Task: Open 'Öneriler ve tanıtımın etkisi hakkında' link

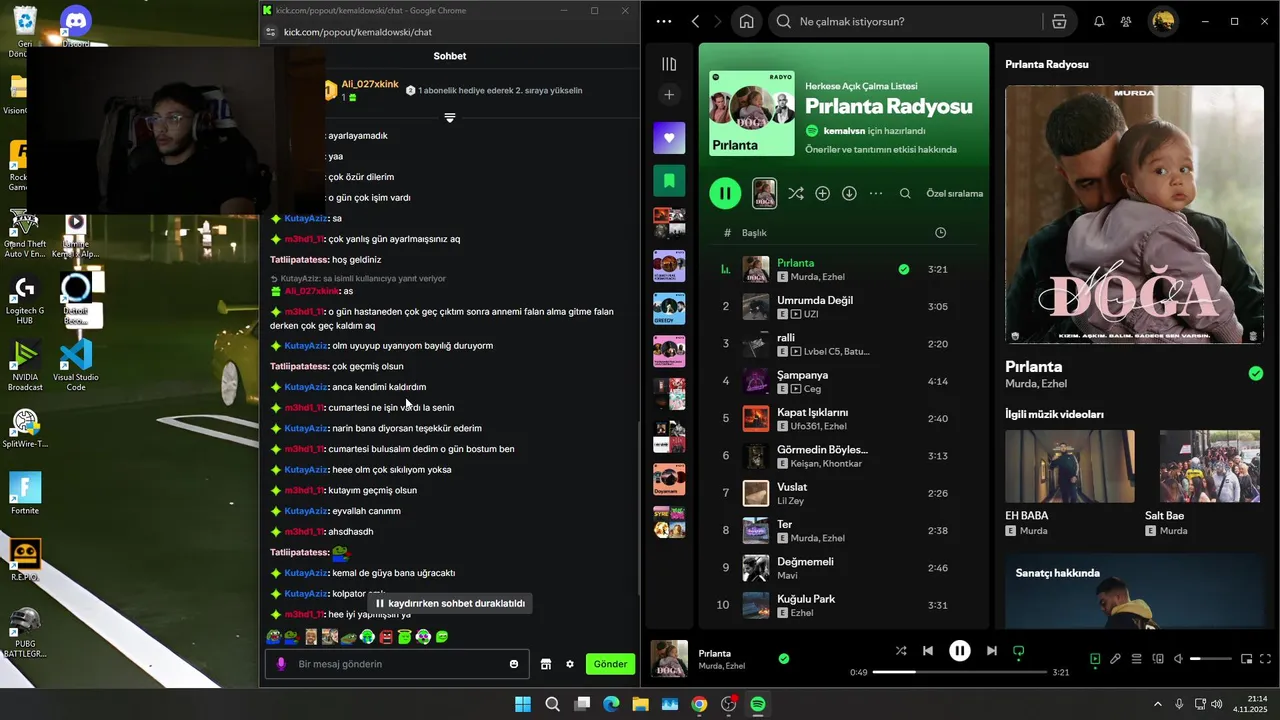Action: [x=881, y=150]
